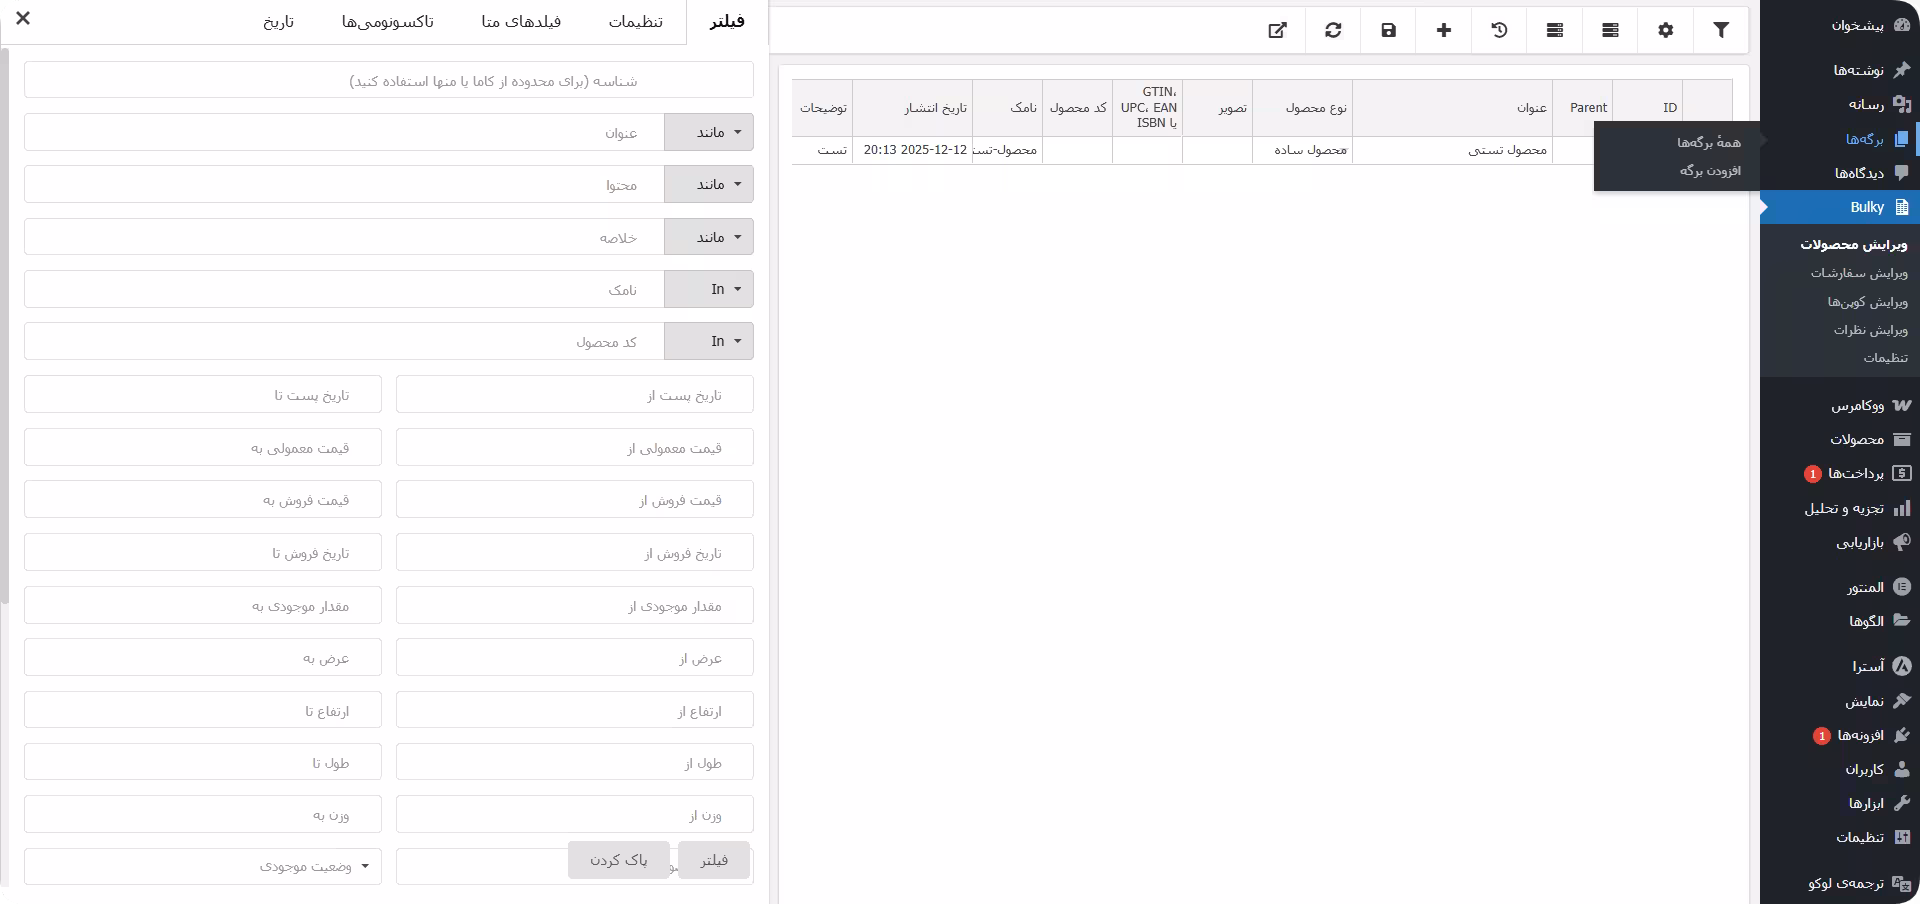The image size is (1920, 904).
Task: Open ویرایش سفارشات submenu link
Action: click(x=1859, y=273)
